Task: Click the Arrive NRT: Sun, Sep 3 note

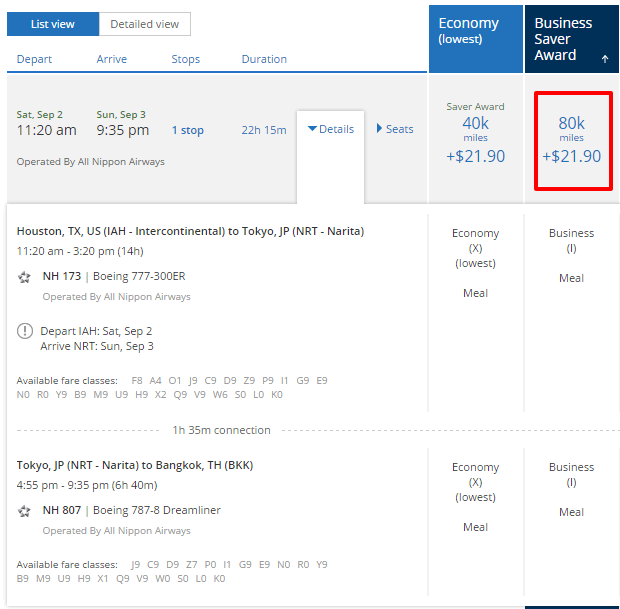Action: (x=97, y=346)
